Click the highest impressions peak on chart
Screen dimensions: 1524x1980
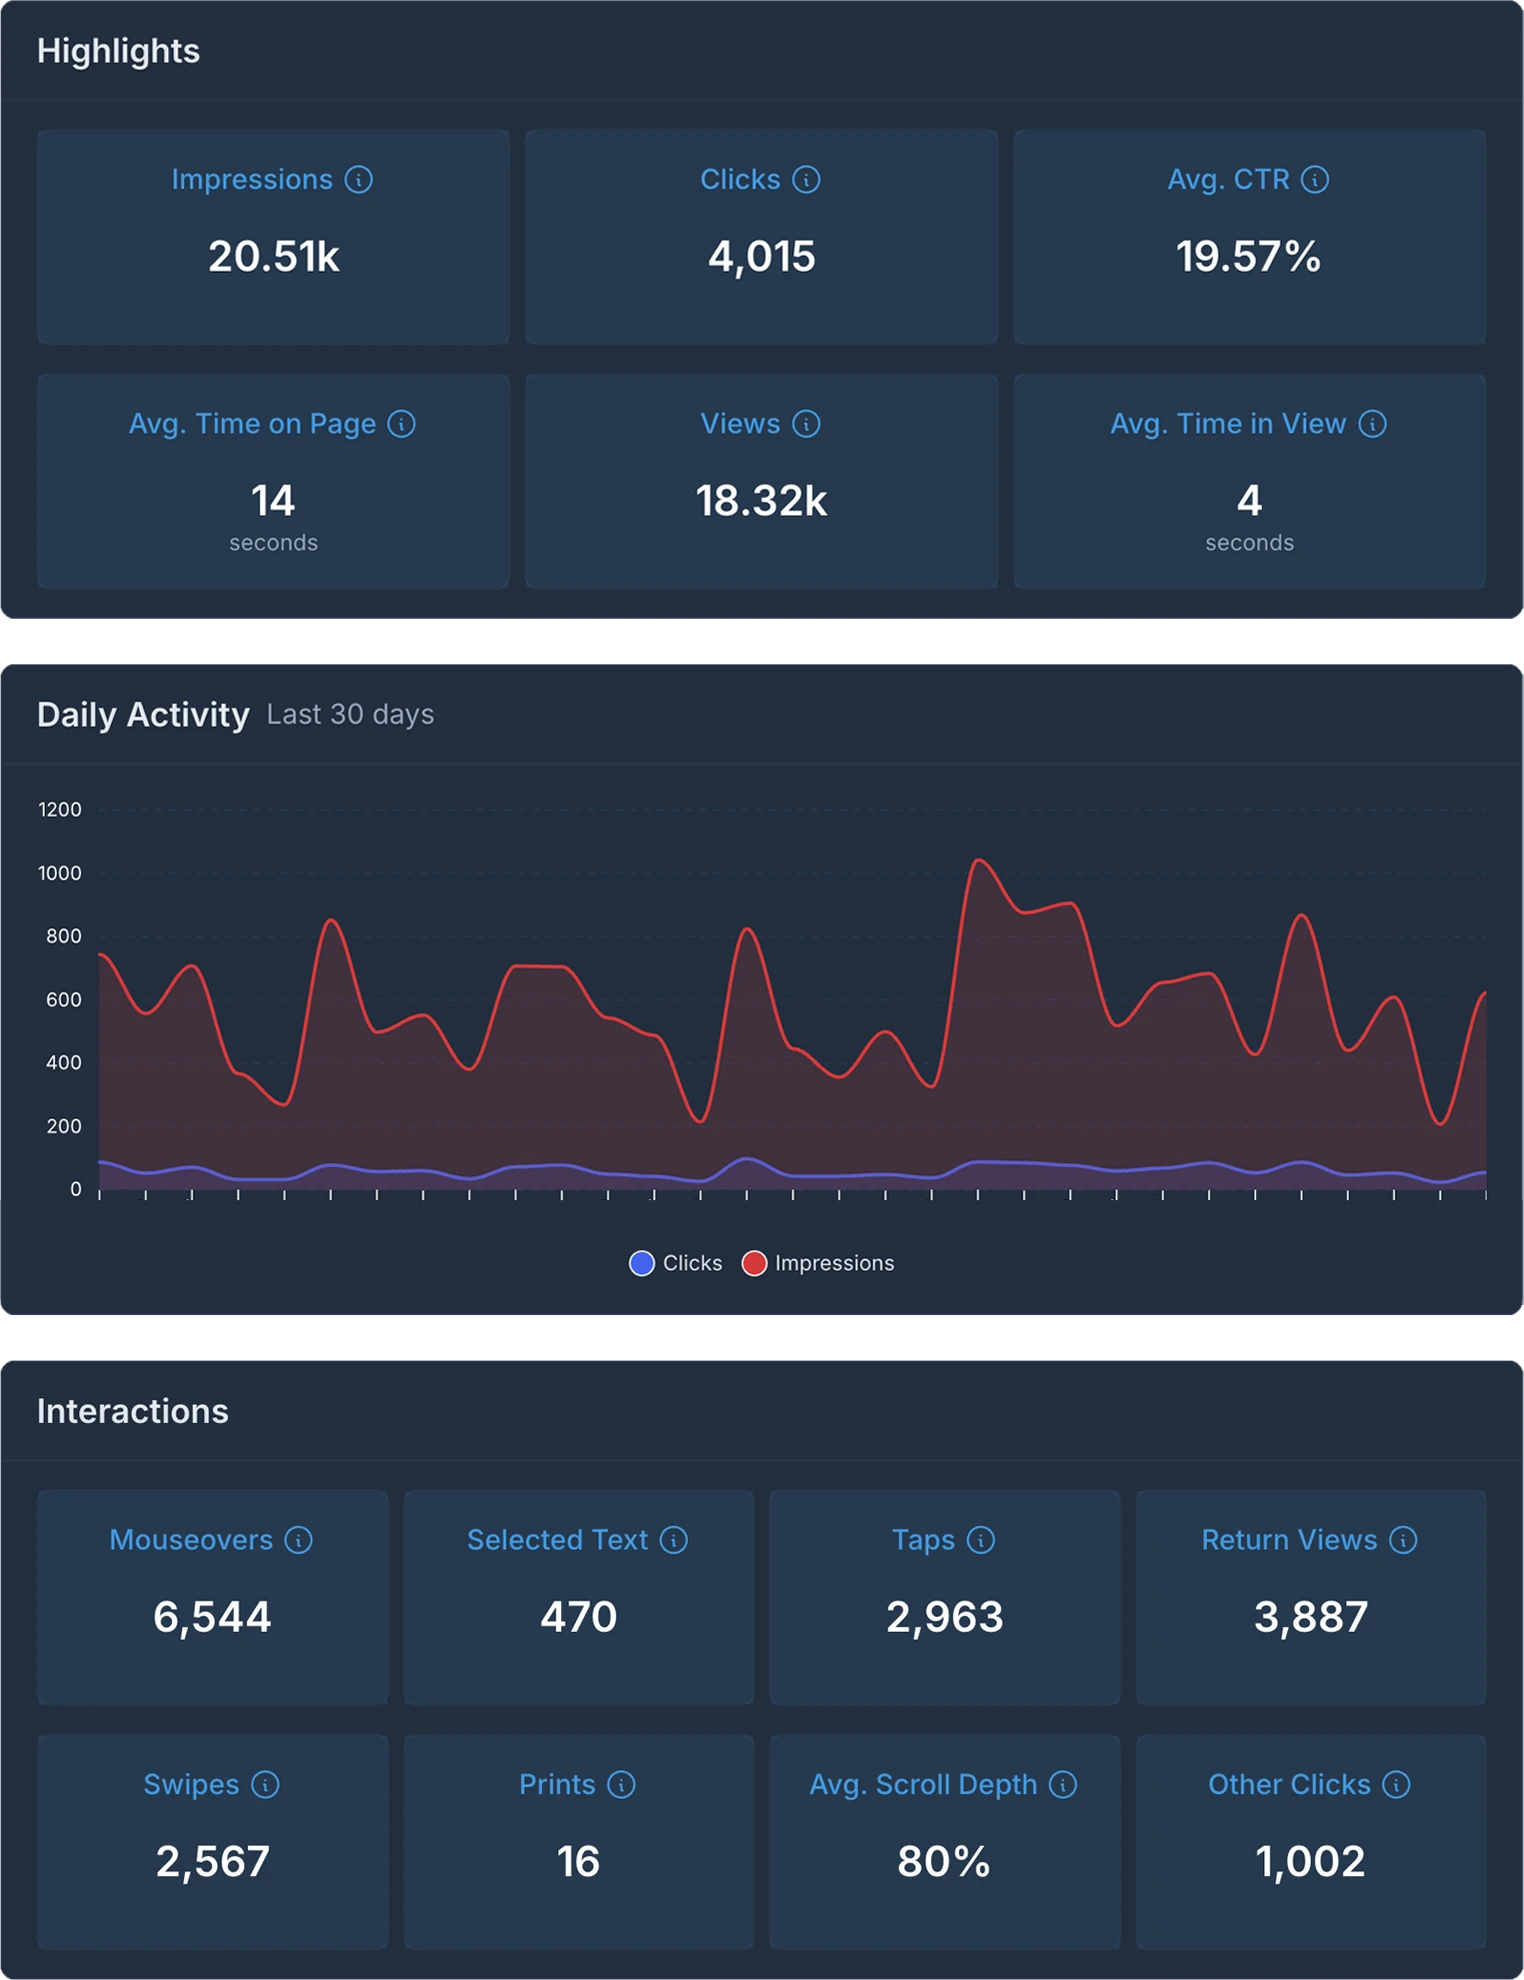(x=979, y=860)
